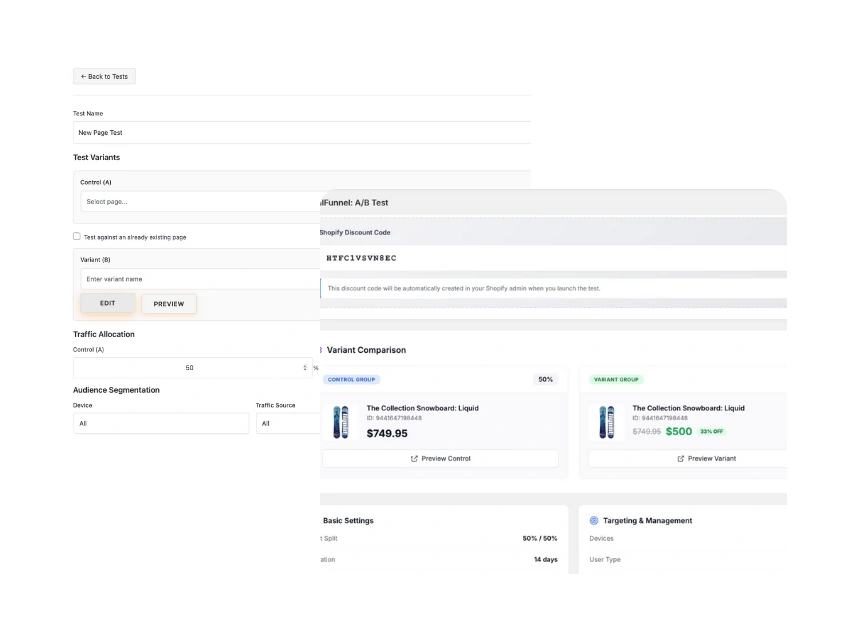Click the Preview Variant button

coord(705,459)
